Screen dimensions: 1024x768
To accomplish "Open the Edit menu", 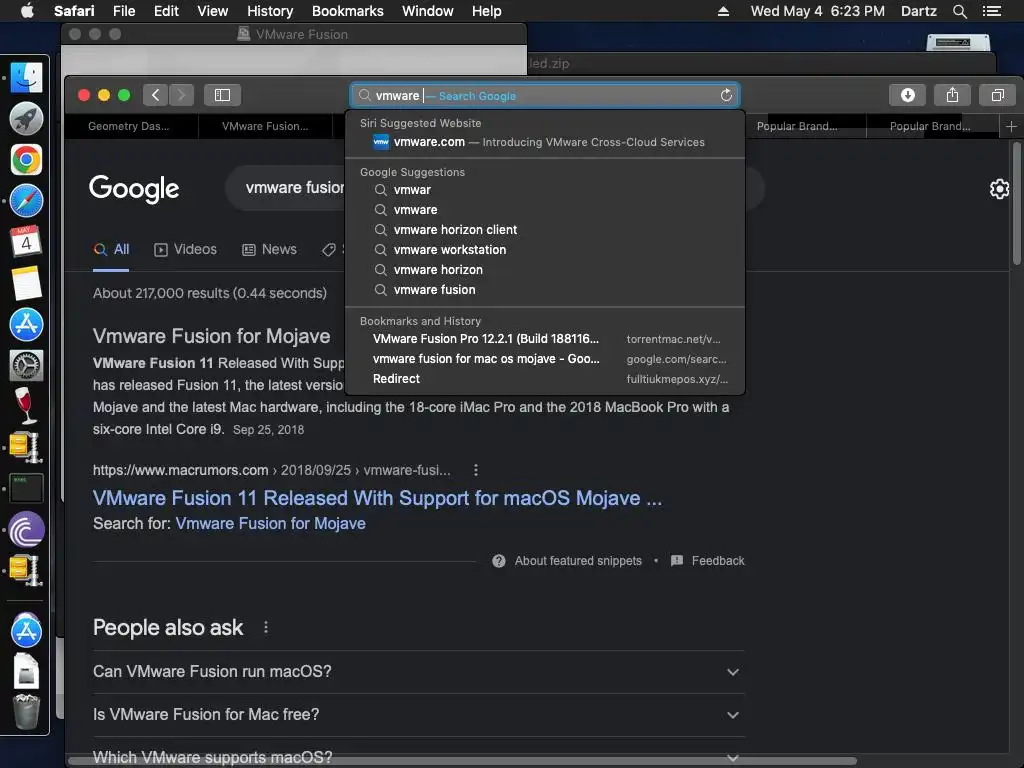I will (166, 11).
